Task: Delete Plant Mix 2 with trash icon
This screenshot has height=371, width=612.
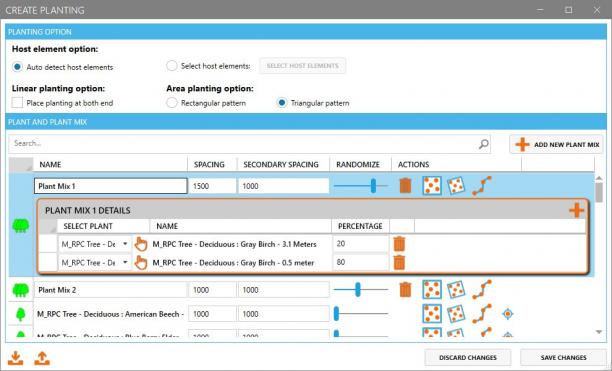Action: tap(405, 290)
